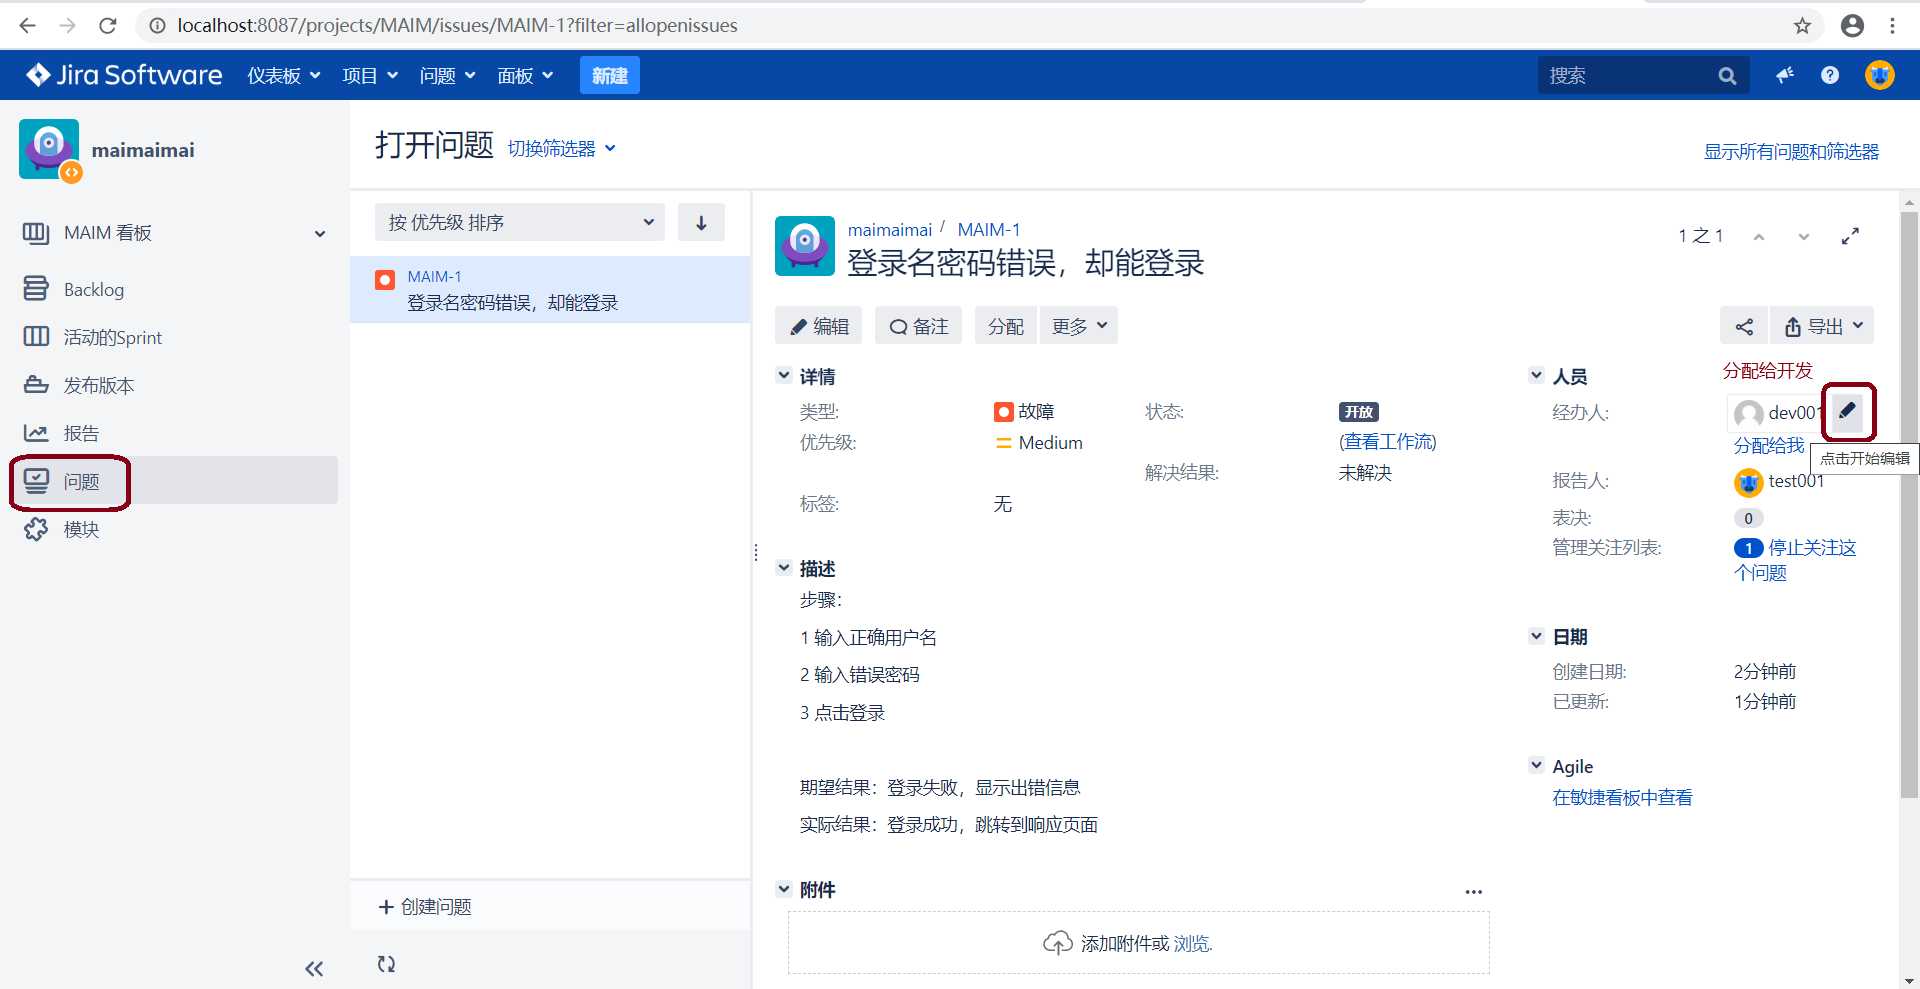The width and height of the screenshot is (1920, 989).
Task: Open the user avatar menu in the header
Action: tap(1880, 75)
